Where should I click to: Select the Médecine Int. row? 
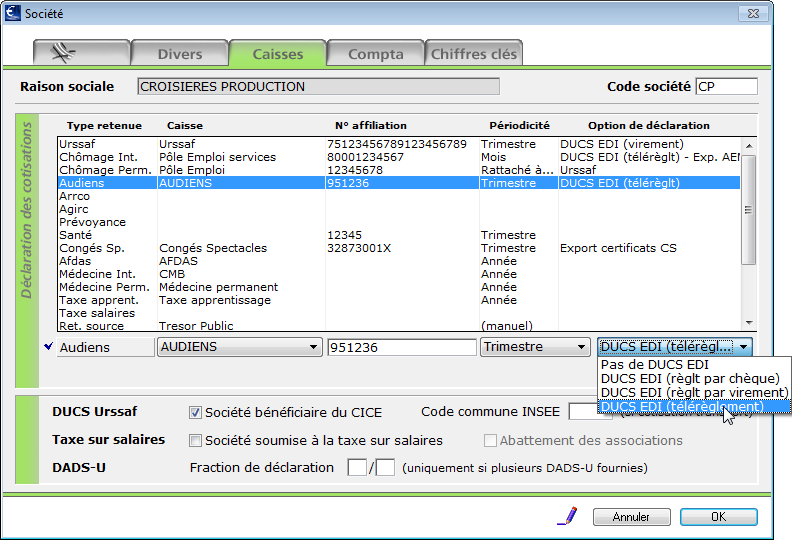click(x=399, y=274)
